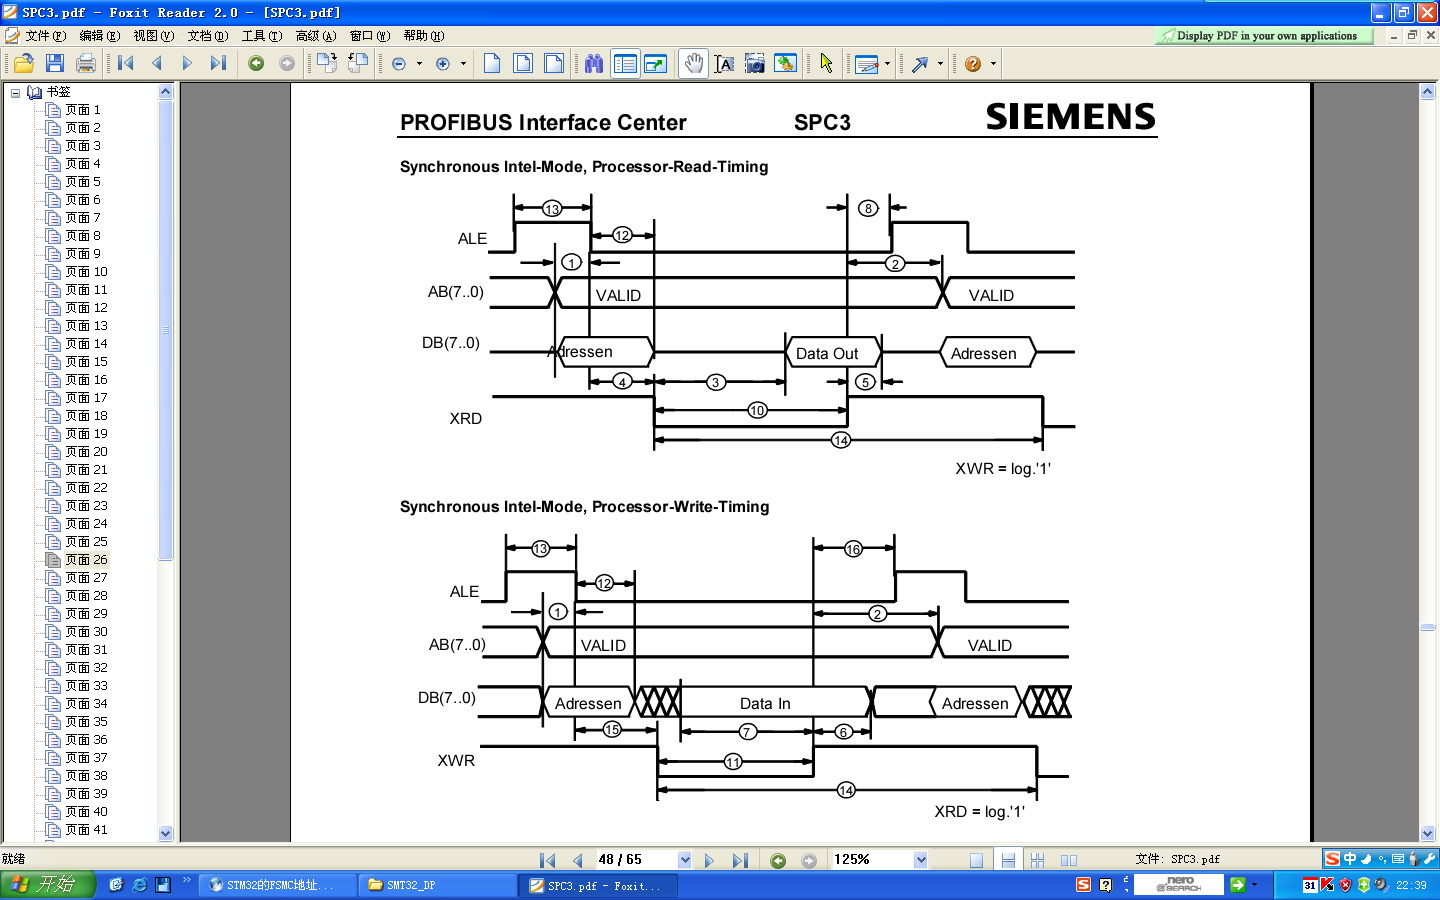Viewport: 1440px width, 900px height.
Task: Open the 高级(A) menu
Action: tap(316, 36)
